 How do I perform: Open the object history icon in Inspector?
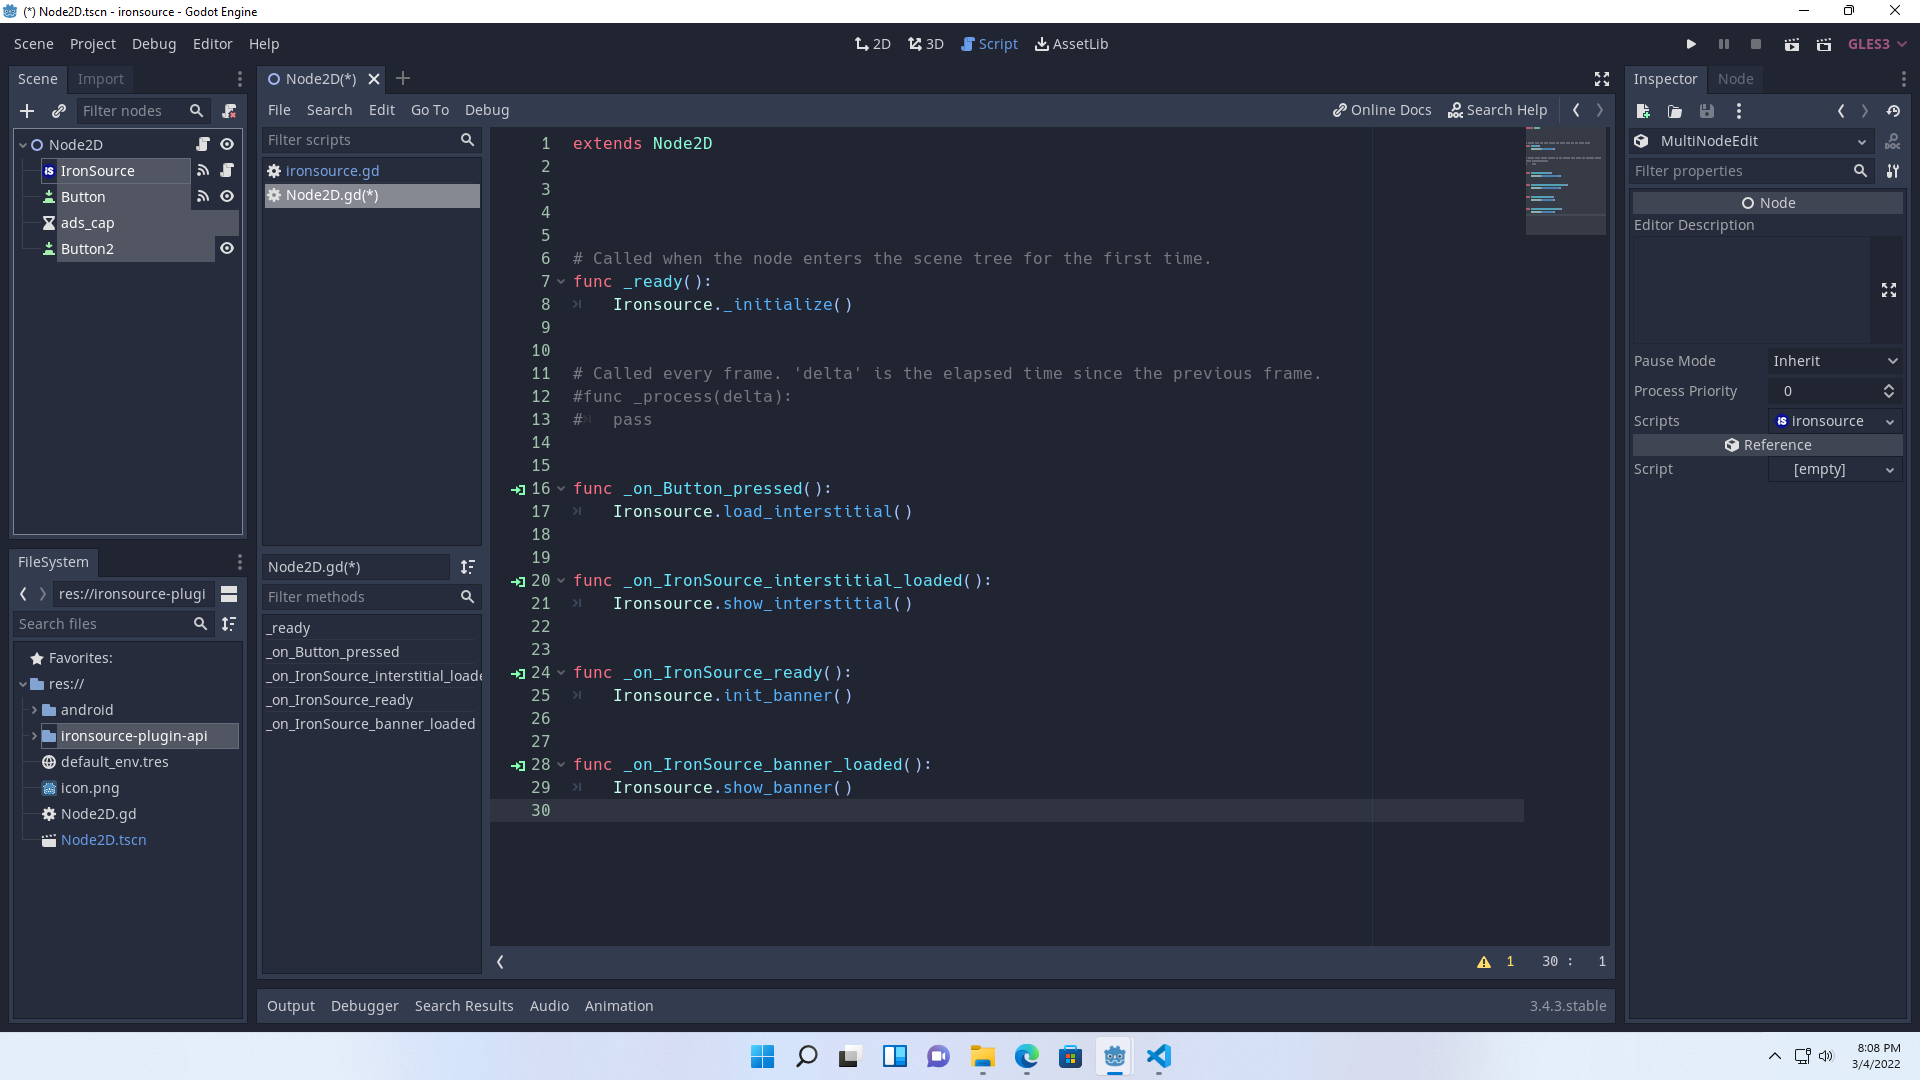(x=1895, y=111)
